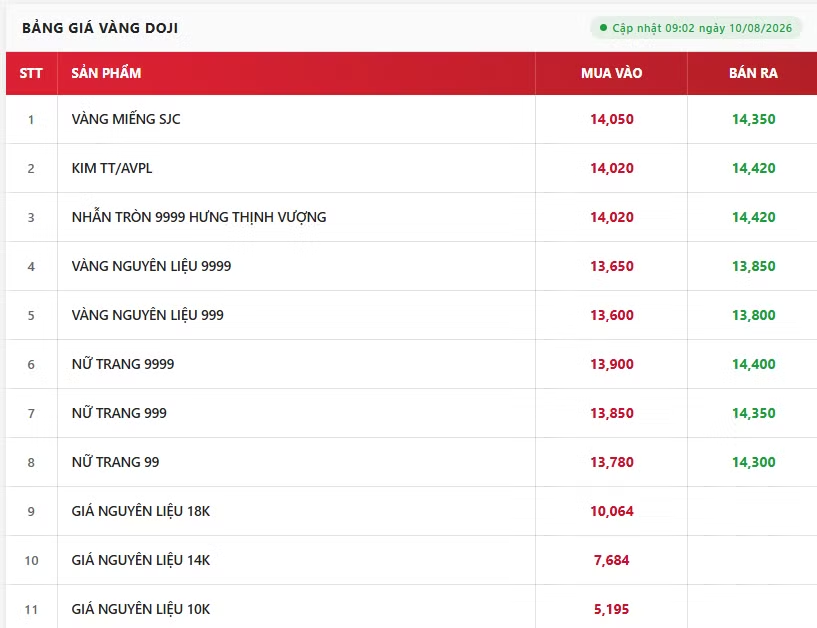
Task: Select the GIÁ NGUYÊN LIỆU 10K product name
Action: (x=141, y=609)
